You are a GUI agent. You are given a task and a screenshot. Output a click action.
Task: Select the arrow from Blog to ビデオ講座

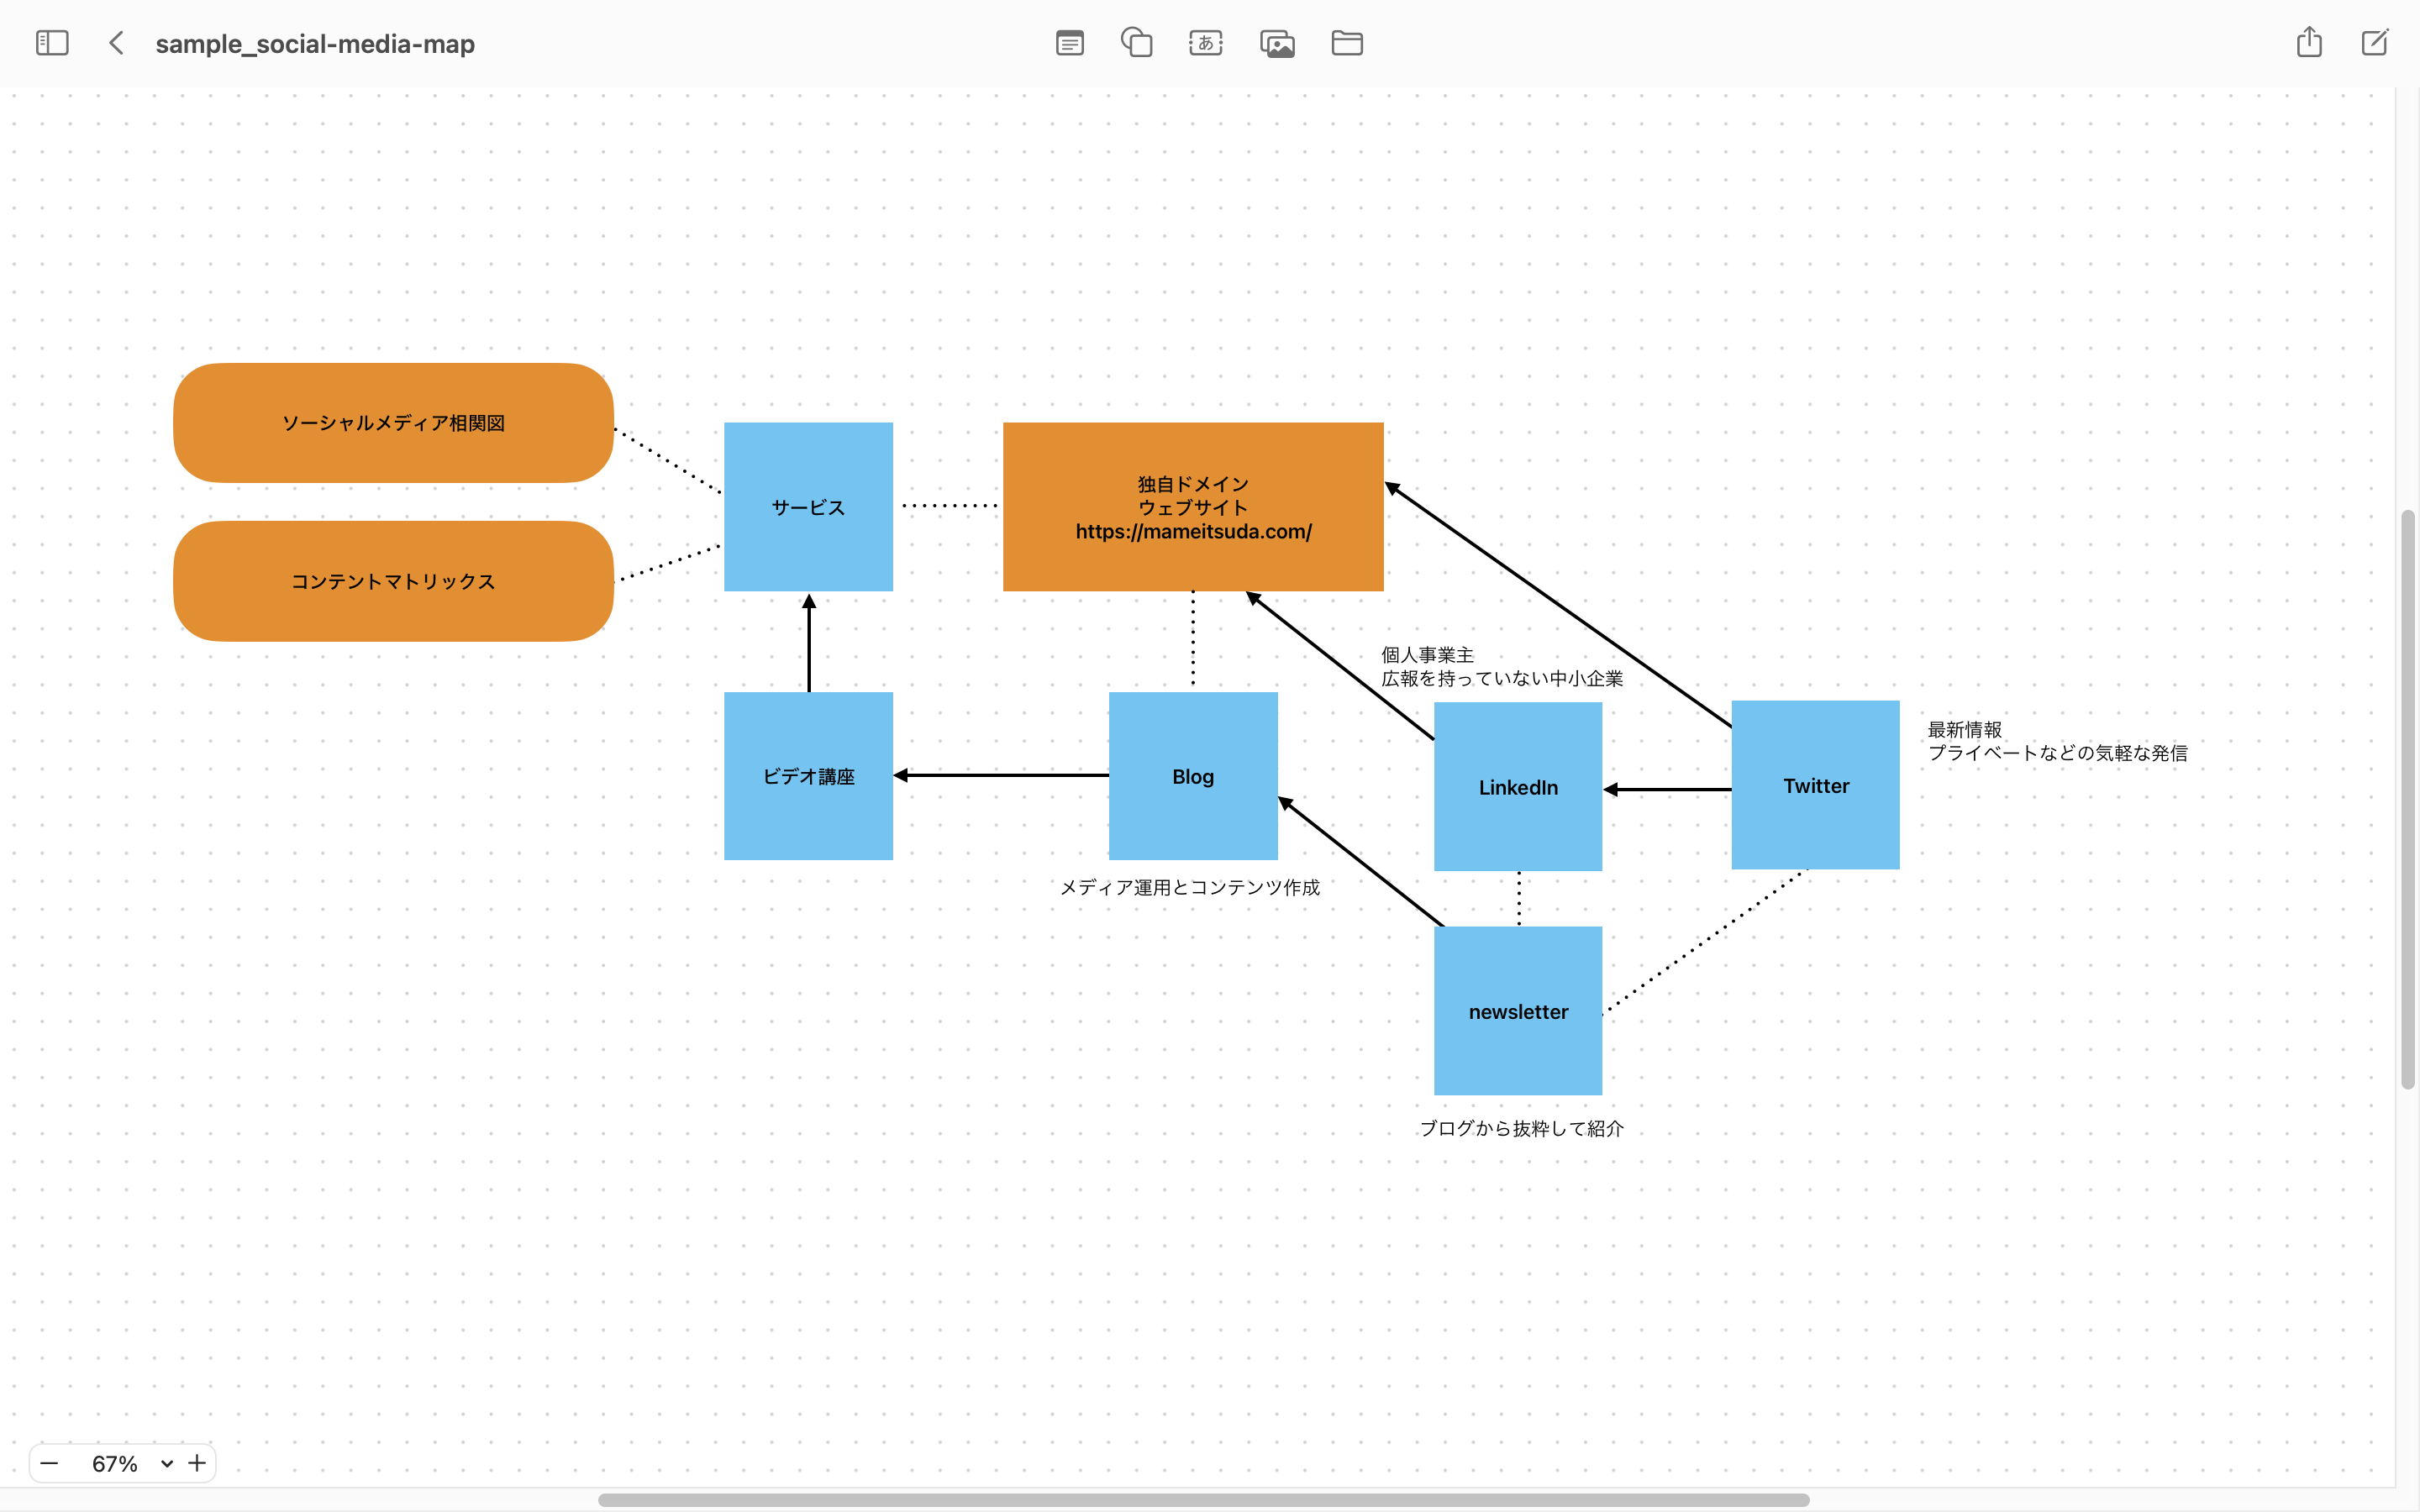(1001, 775)
